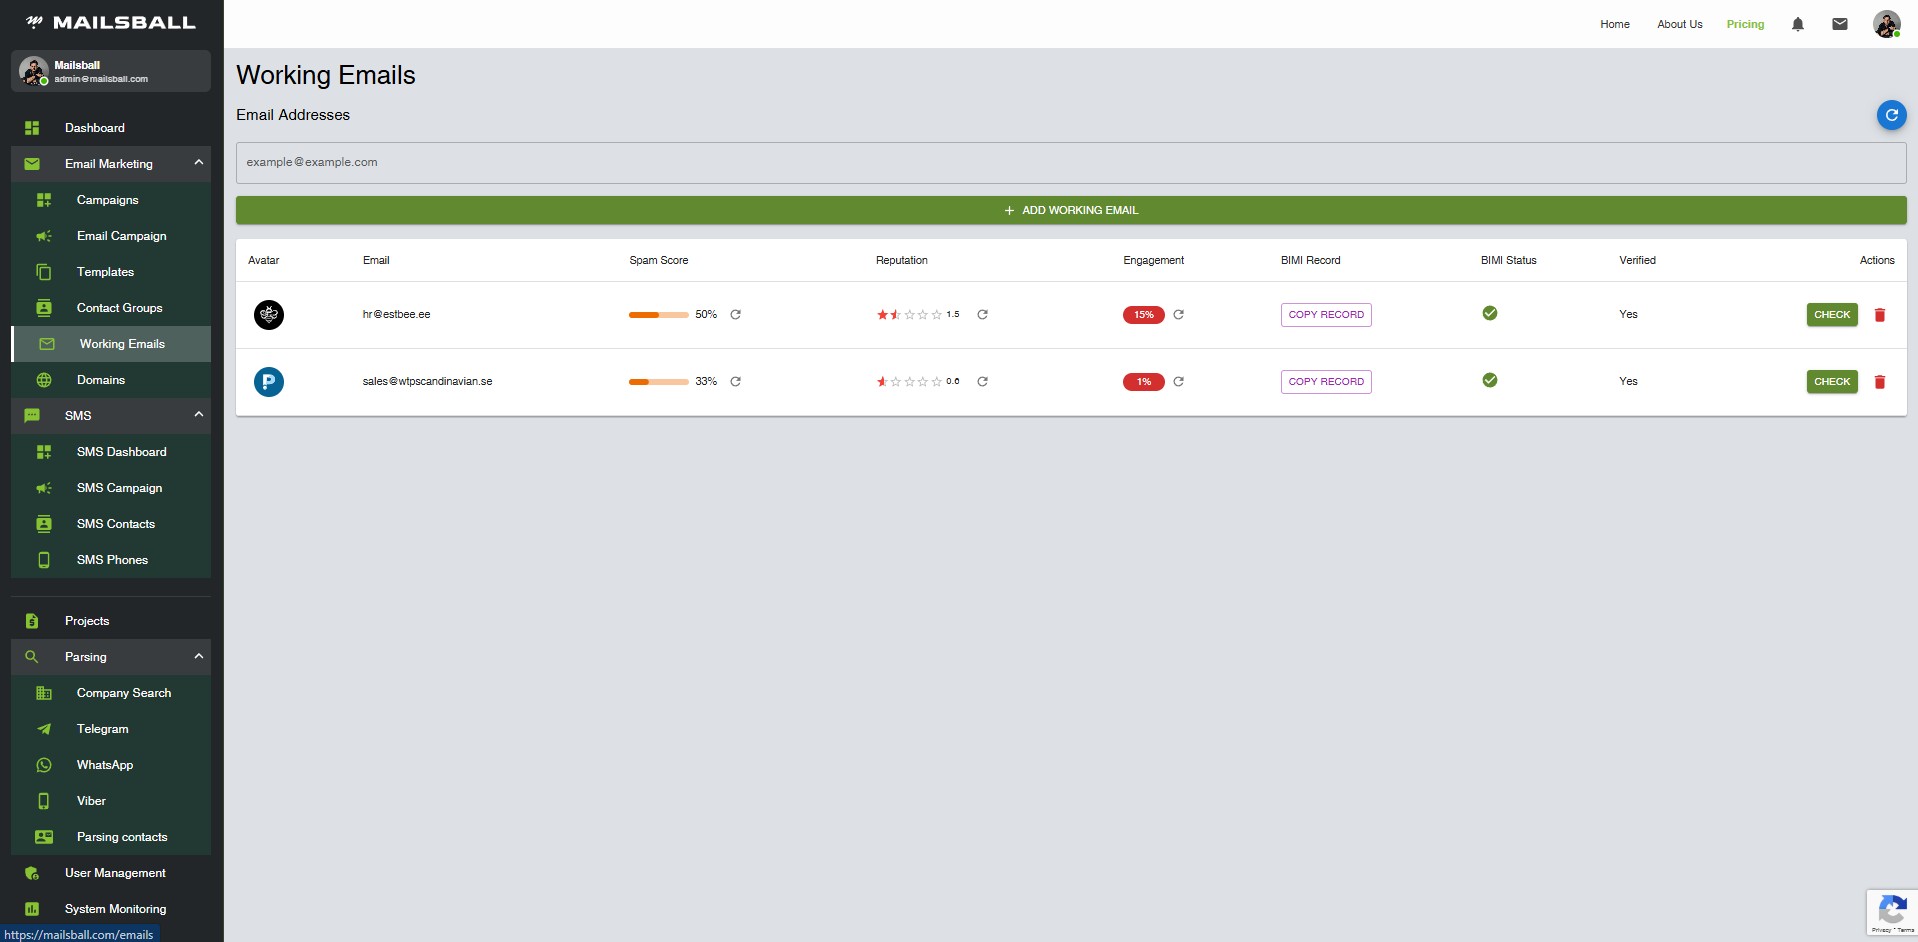1918x942 pixels.
Task: Click BIMI status checkmark for hr@estbee.ee
Action: click(x=1489, y=314)
